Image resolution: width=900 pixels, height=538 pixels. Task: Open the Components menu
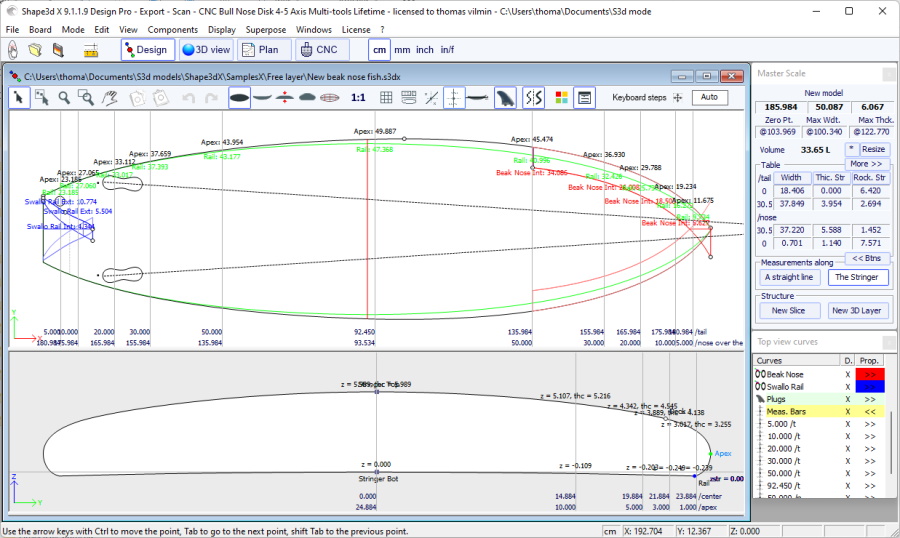(173, 30)
